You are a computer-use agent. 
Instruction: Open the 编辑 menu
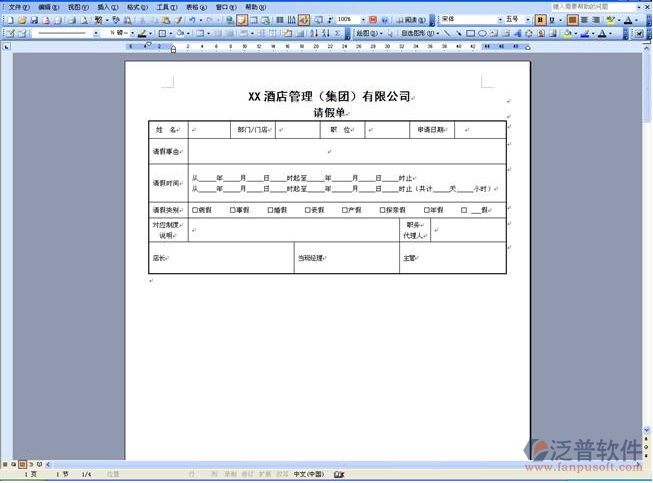(49, 7)
